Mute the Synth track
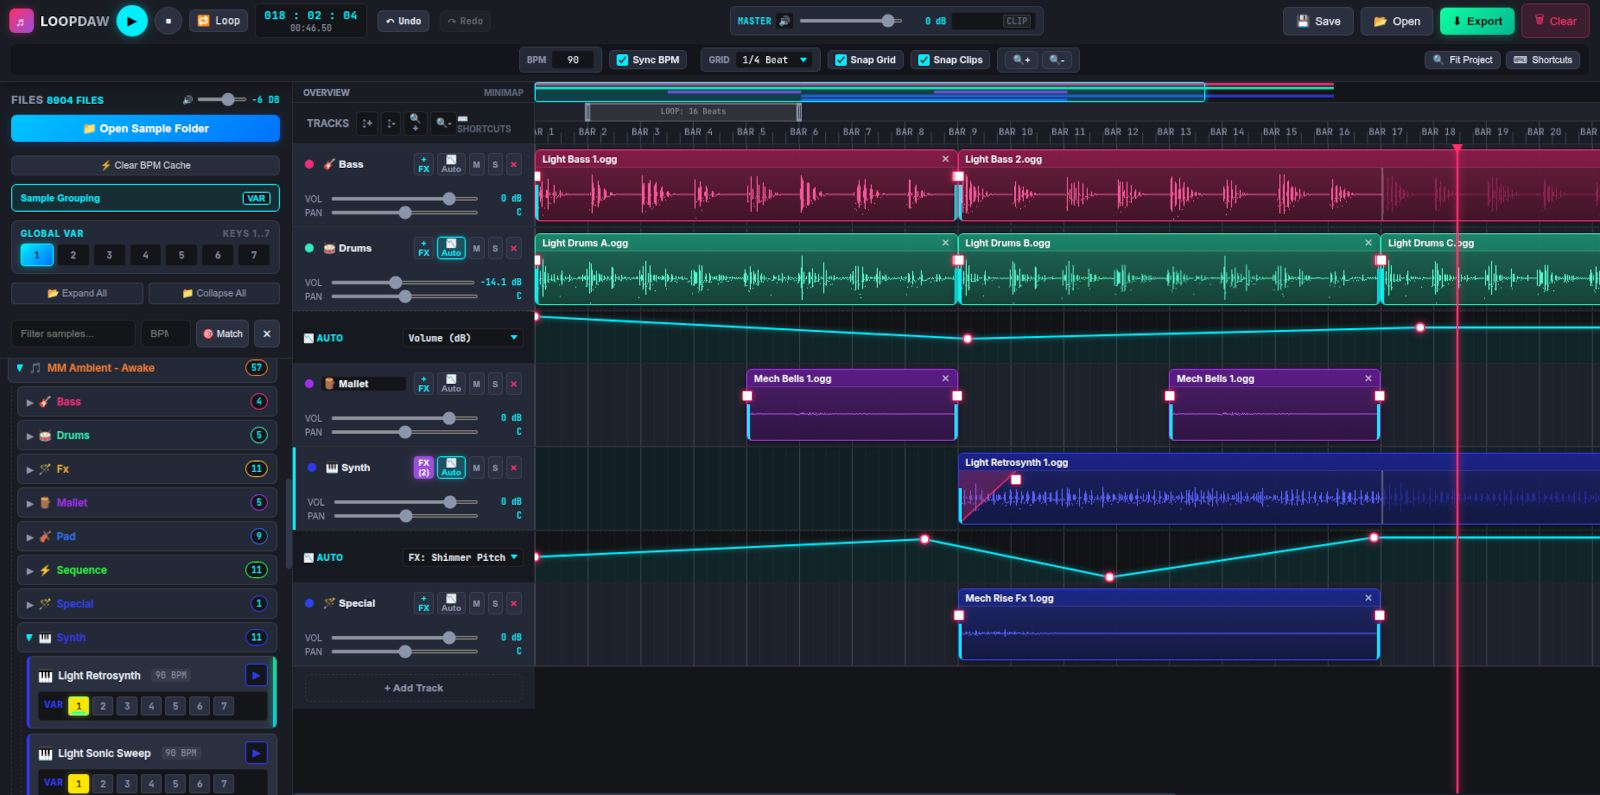The image size is (1600, 795). coord(476,468)
